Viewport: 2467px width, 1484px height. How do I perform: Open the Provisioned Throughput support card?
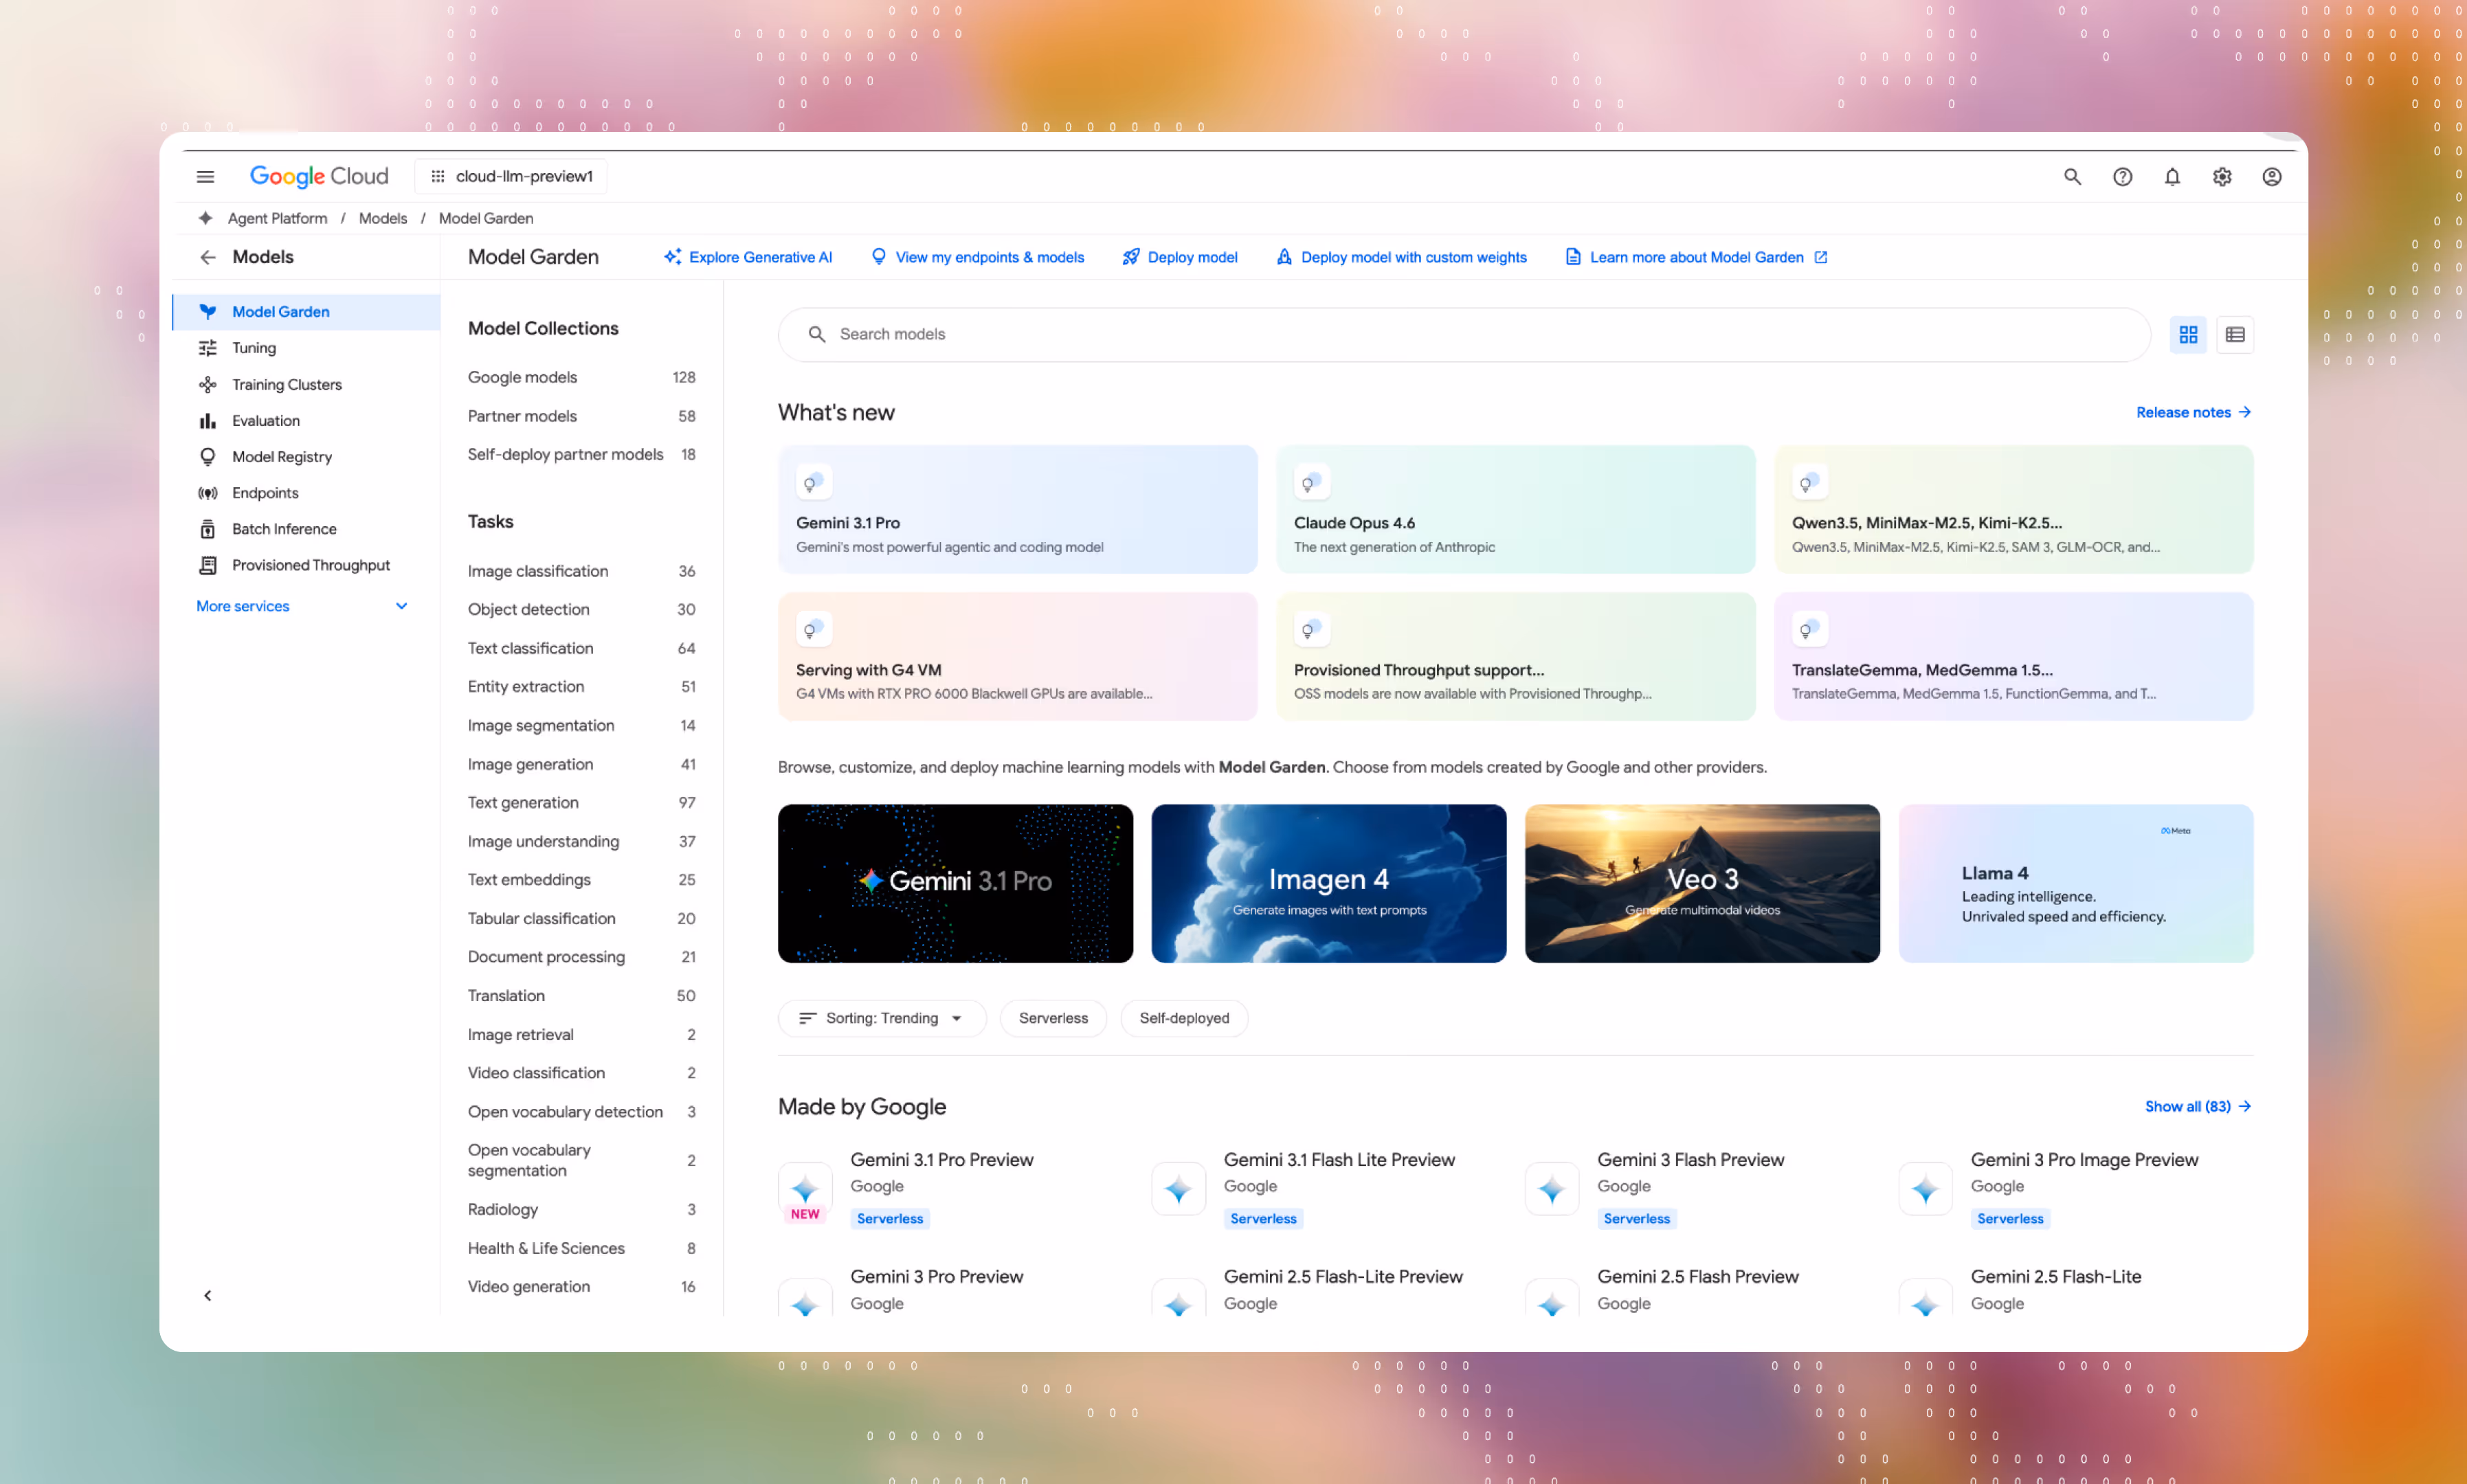1515,656
